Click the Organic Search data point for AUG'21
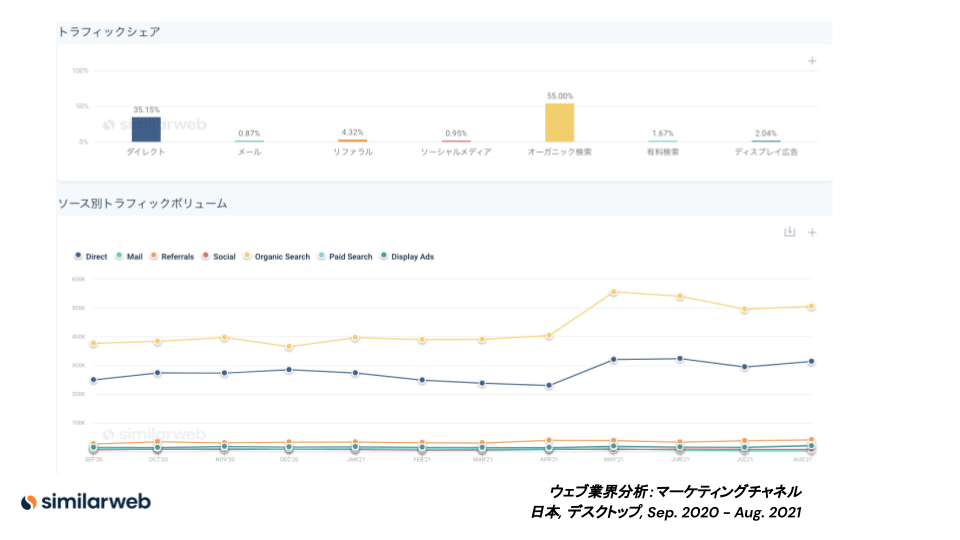Viewport: 960px width, 540px height. [x=810, y=307]
